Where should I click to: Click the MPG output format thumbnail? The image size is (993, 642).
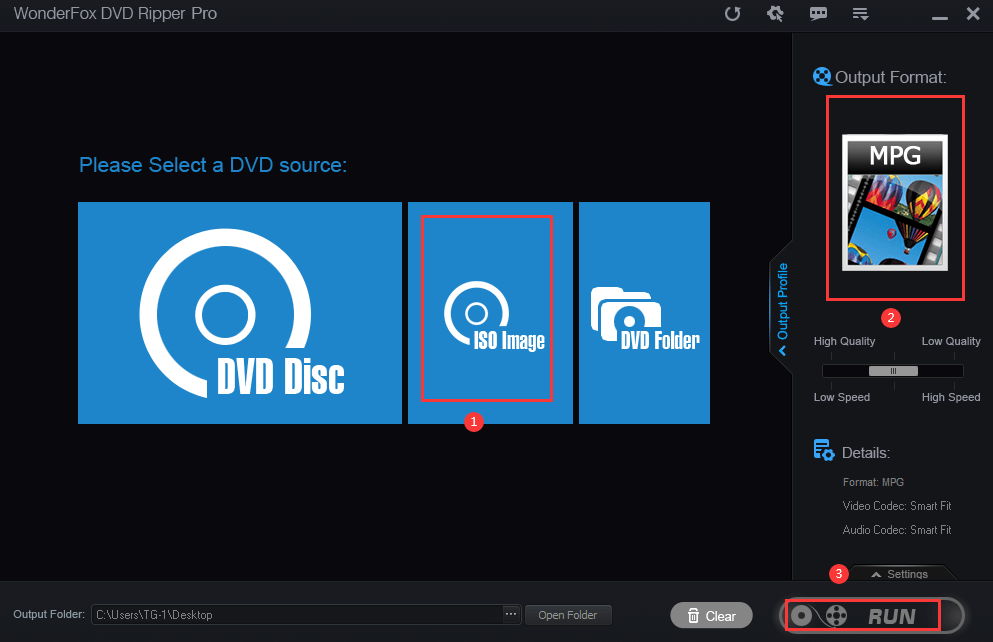(894, 201)
